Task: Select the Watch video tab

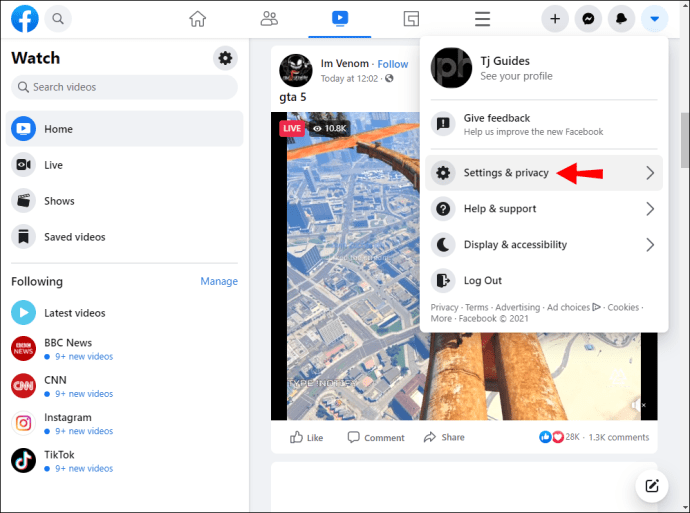Action: coord(340,19)
